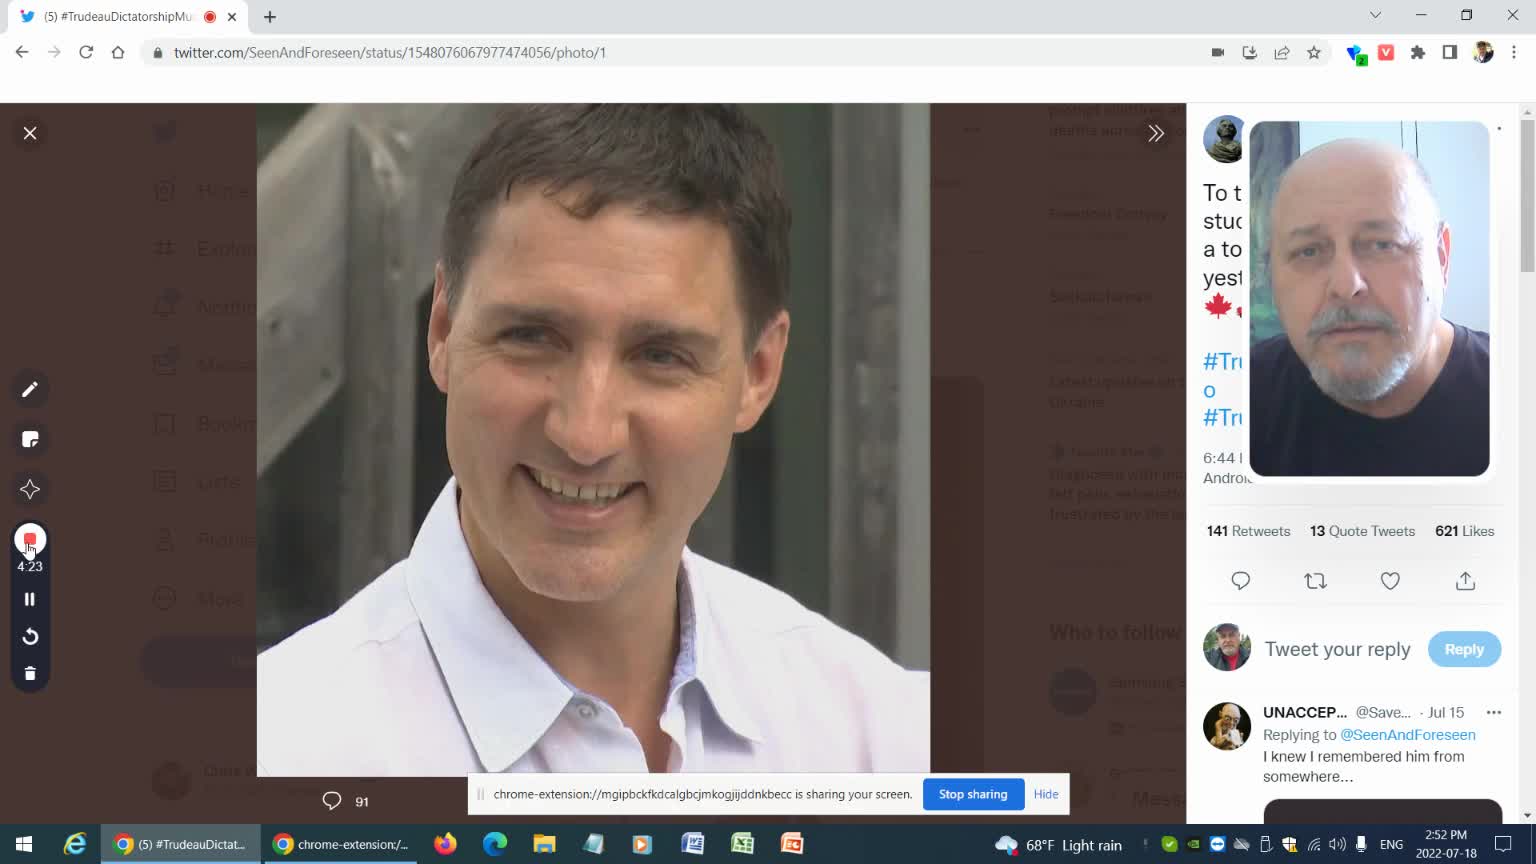The height and width of the screenshot is (864, 1536).
Task: Open Excel from the taskbar
Action: [x=742, y=844]
